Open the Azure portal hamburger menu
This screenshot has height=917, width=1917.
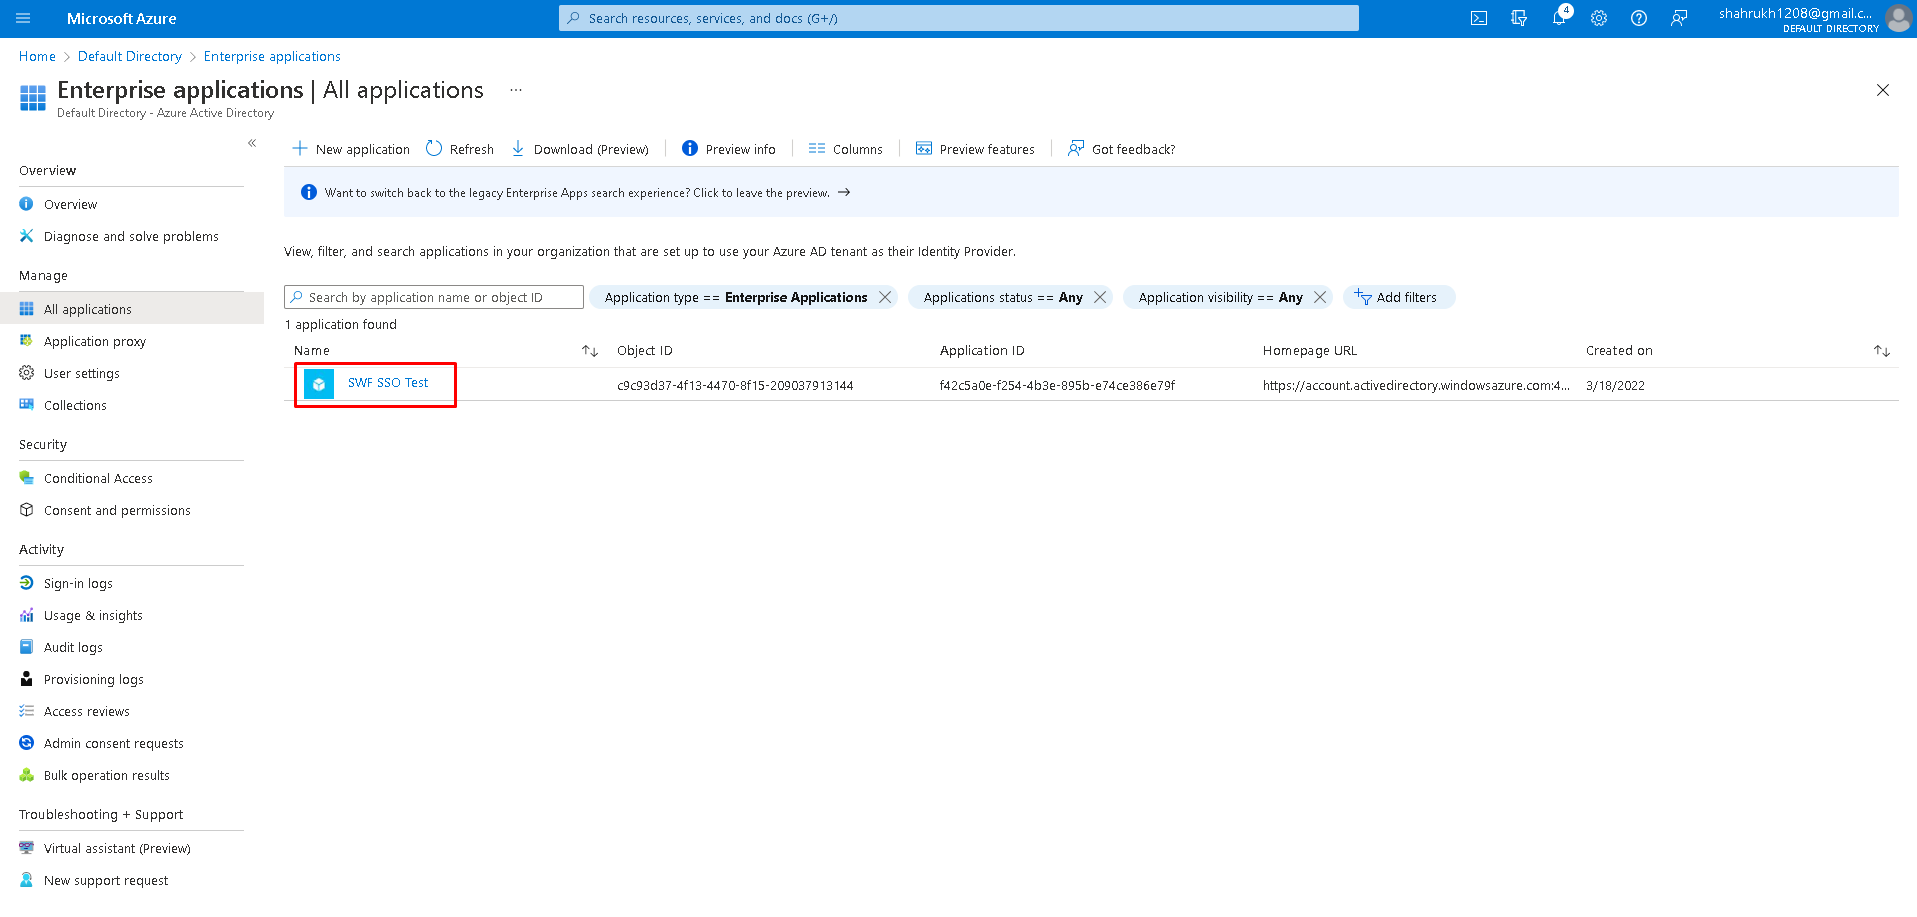point(24,18)
